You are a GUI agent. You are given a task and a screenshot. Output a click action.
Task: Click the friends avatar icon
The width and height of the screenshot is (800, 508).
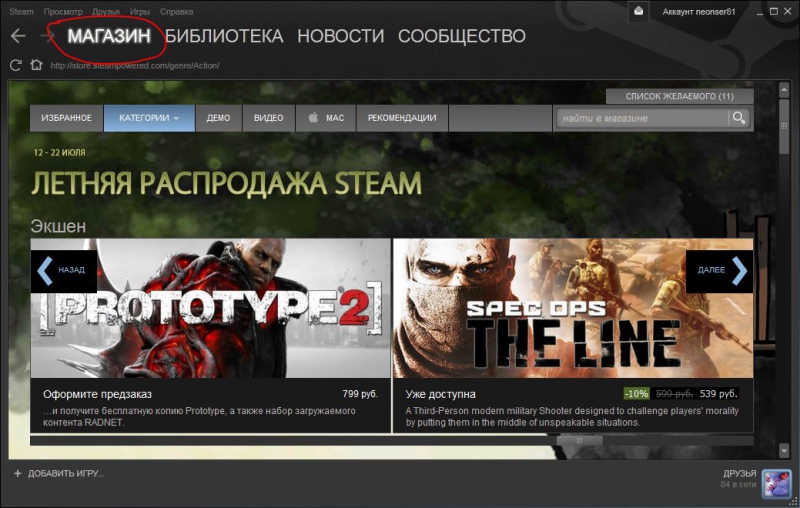tap(776, 483)
